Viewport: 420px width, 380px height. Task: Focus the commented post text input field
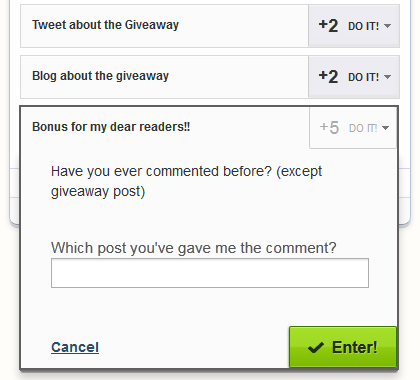pos(210,273)
